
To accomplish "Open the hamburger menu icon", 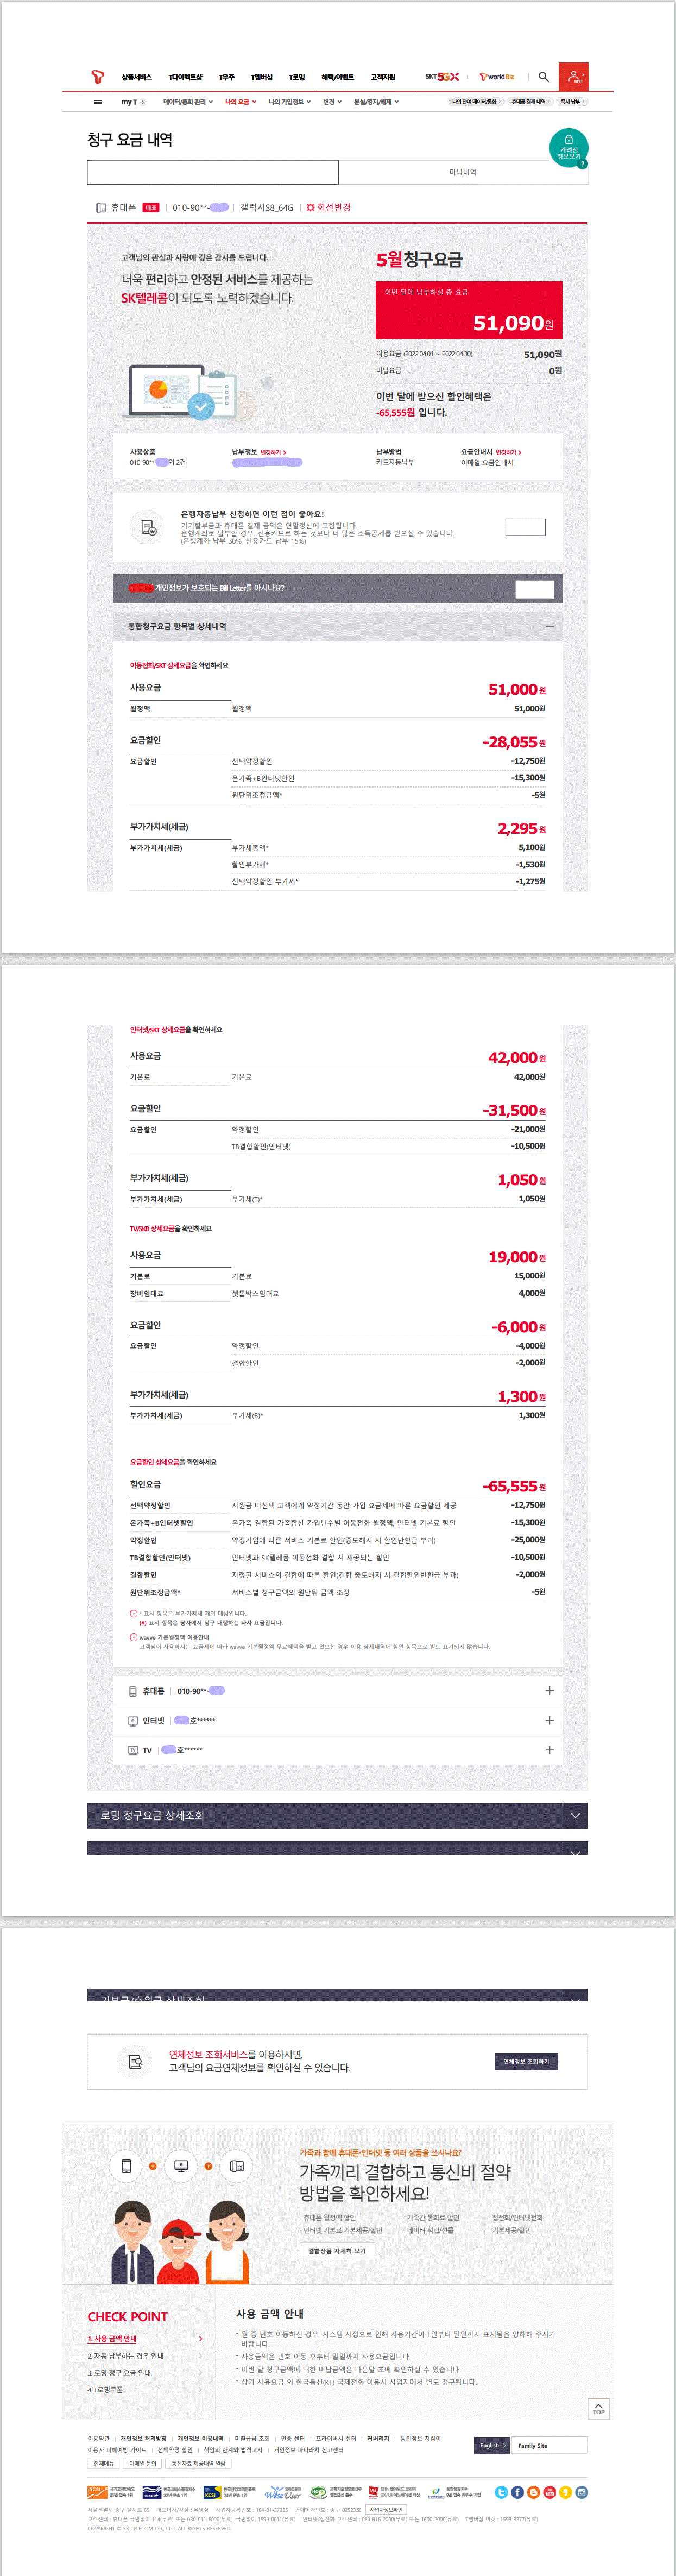I will (98, 102).
